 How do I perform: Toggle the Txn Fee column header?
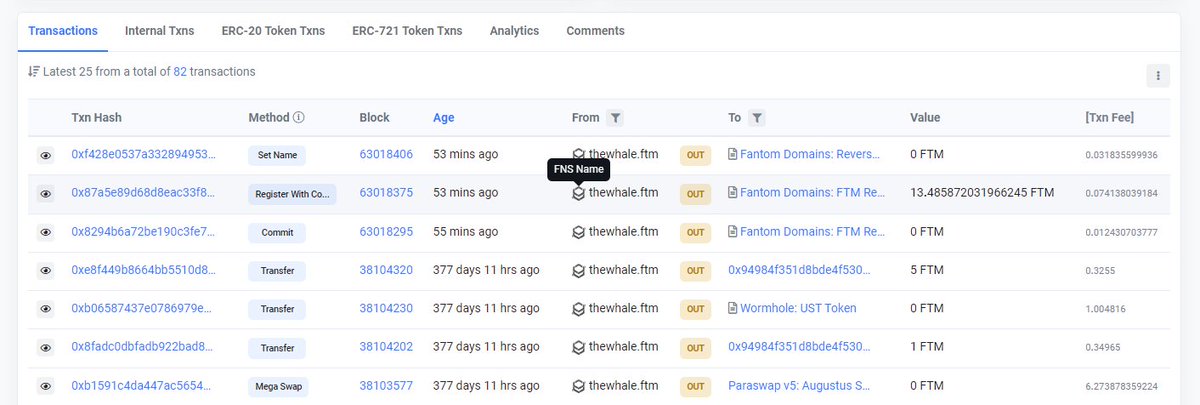point(1109,118)
